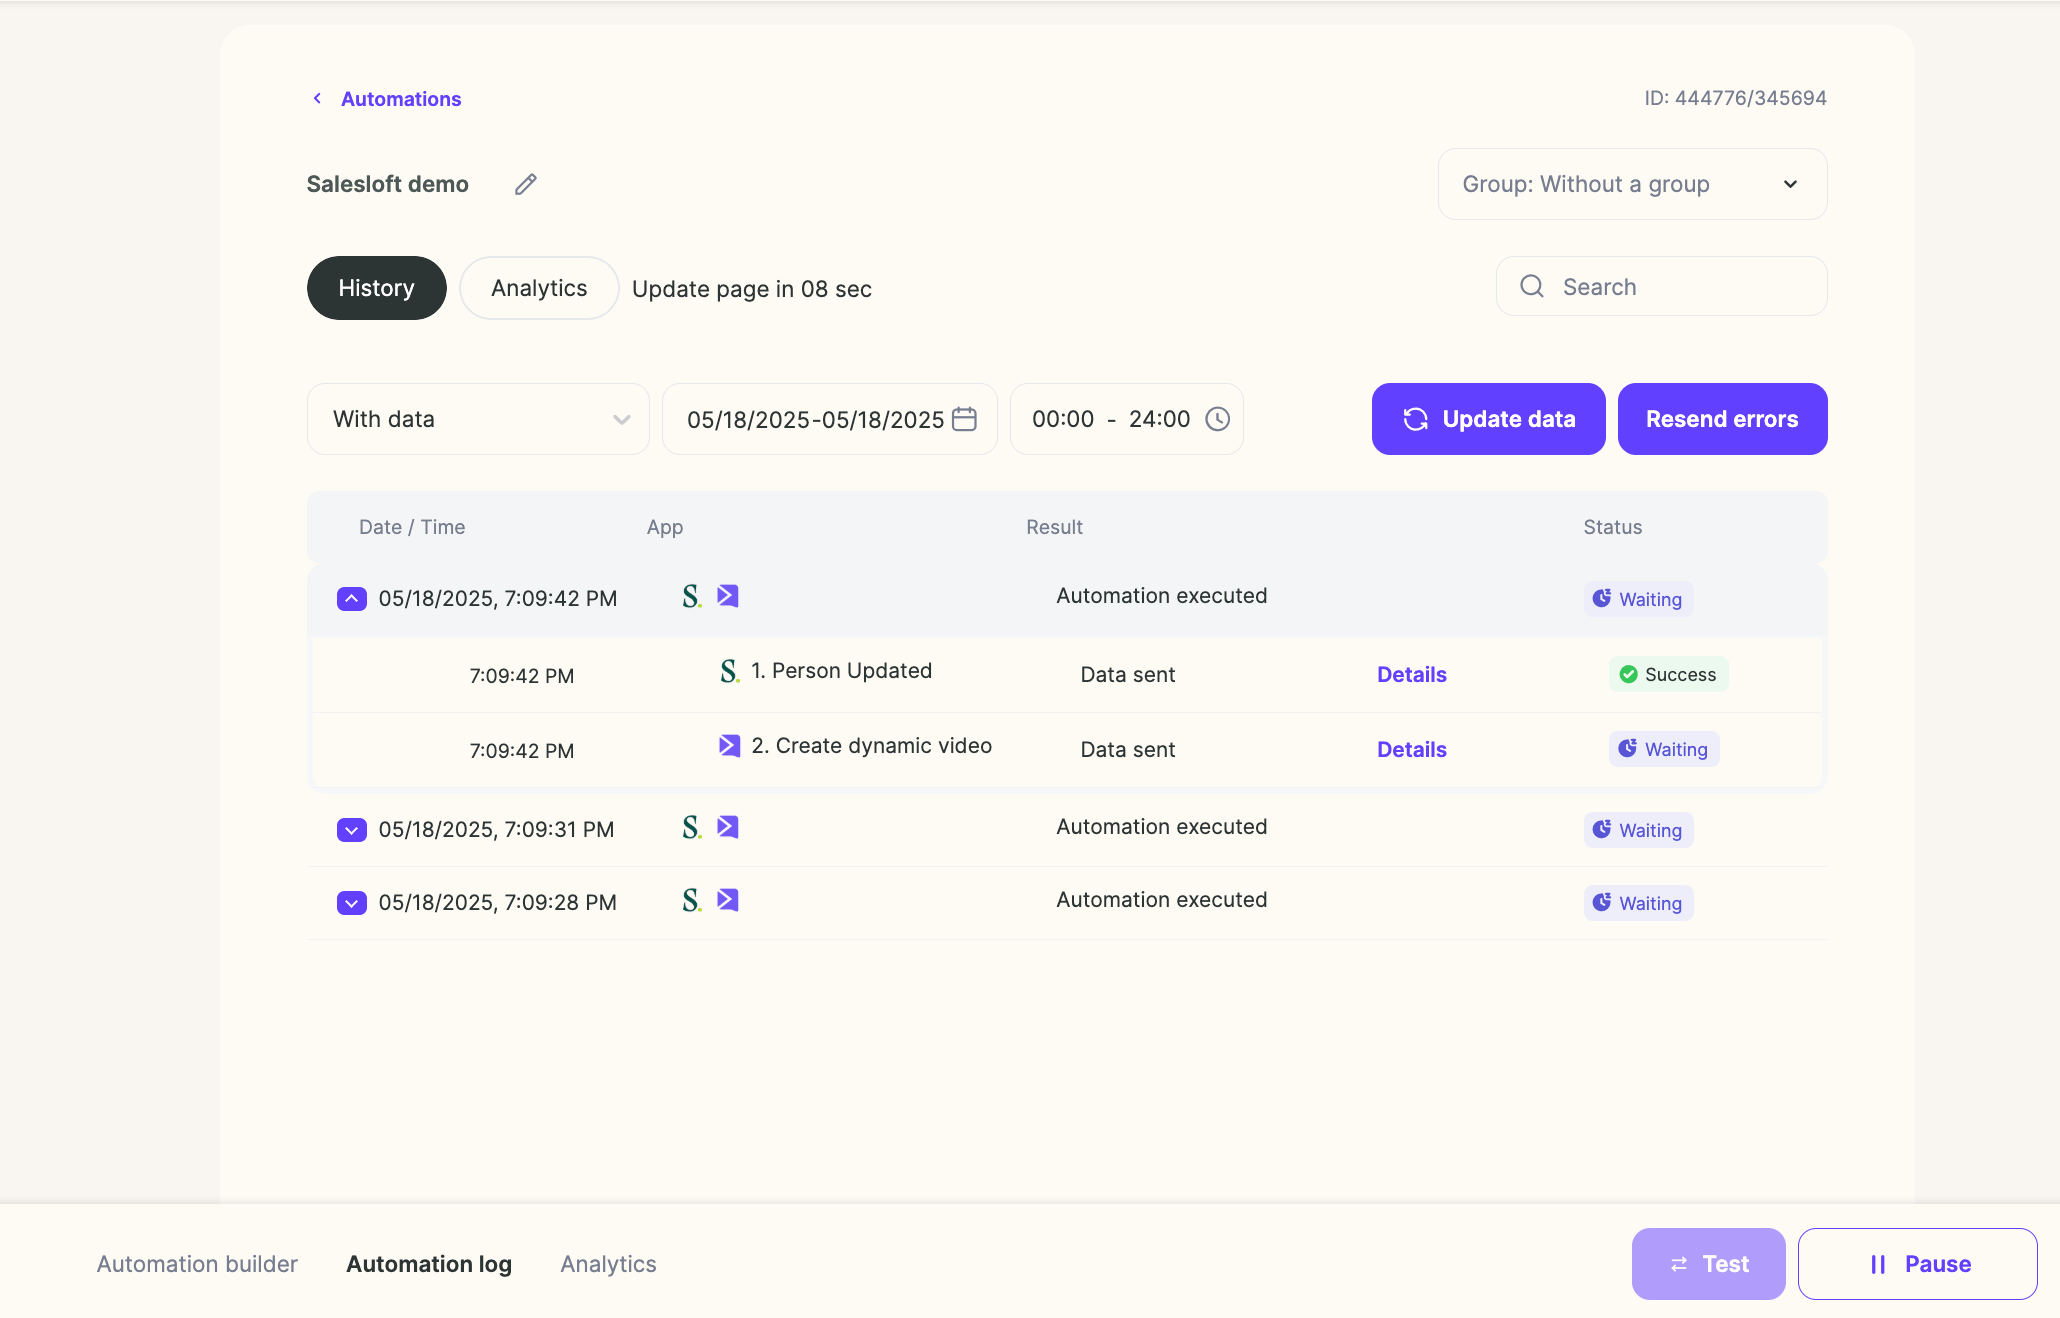Click the calendar icon in date range field
Viewport: 2060px width, 1318px height.
[964, 419]
